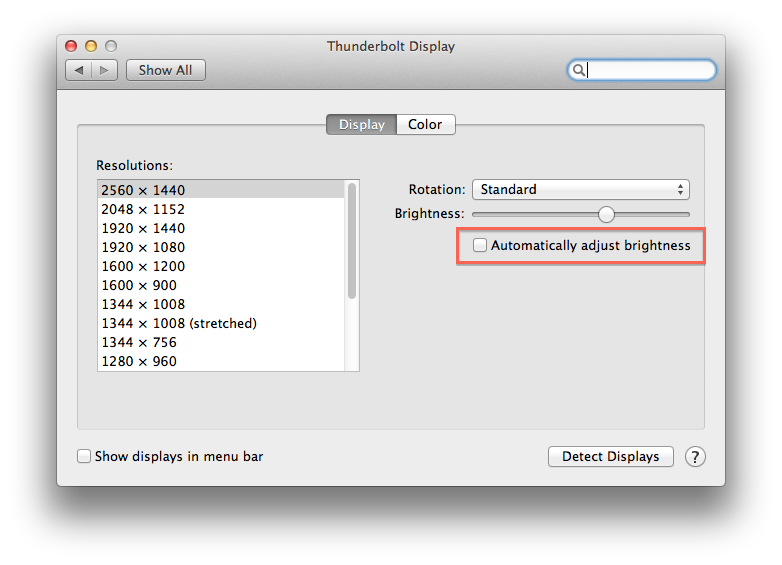Viewport: 782px width, 565px height.
Task: Select resolution 1920 × 1440
Action: point(221,228)
